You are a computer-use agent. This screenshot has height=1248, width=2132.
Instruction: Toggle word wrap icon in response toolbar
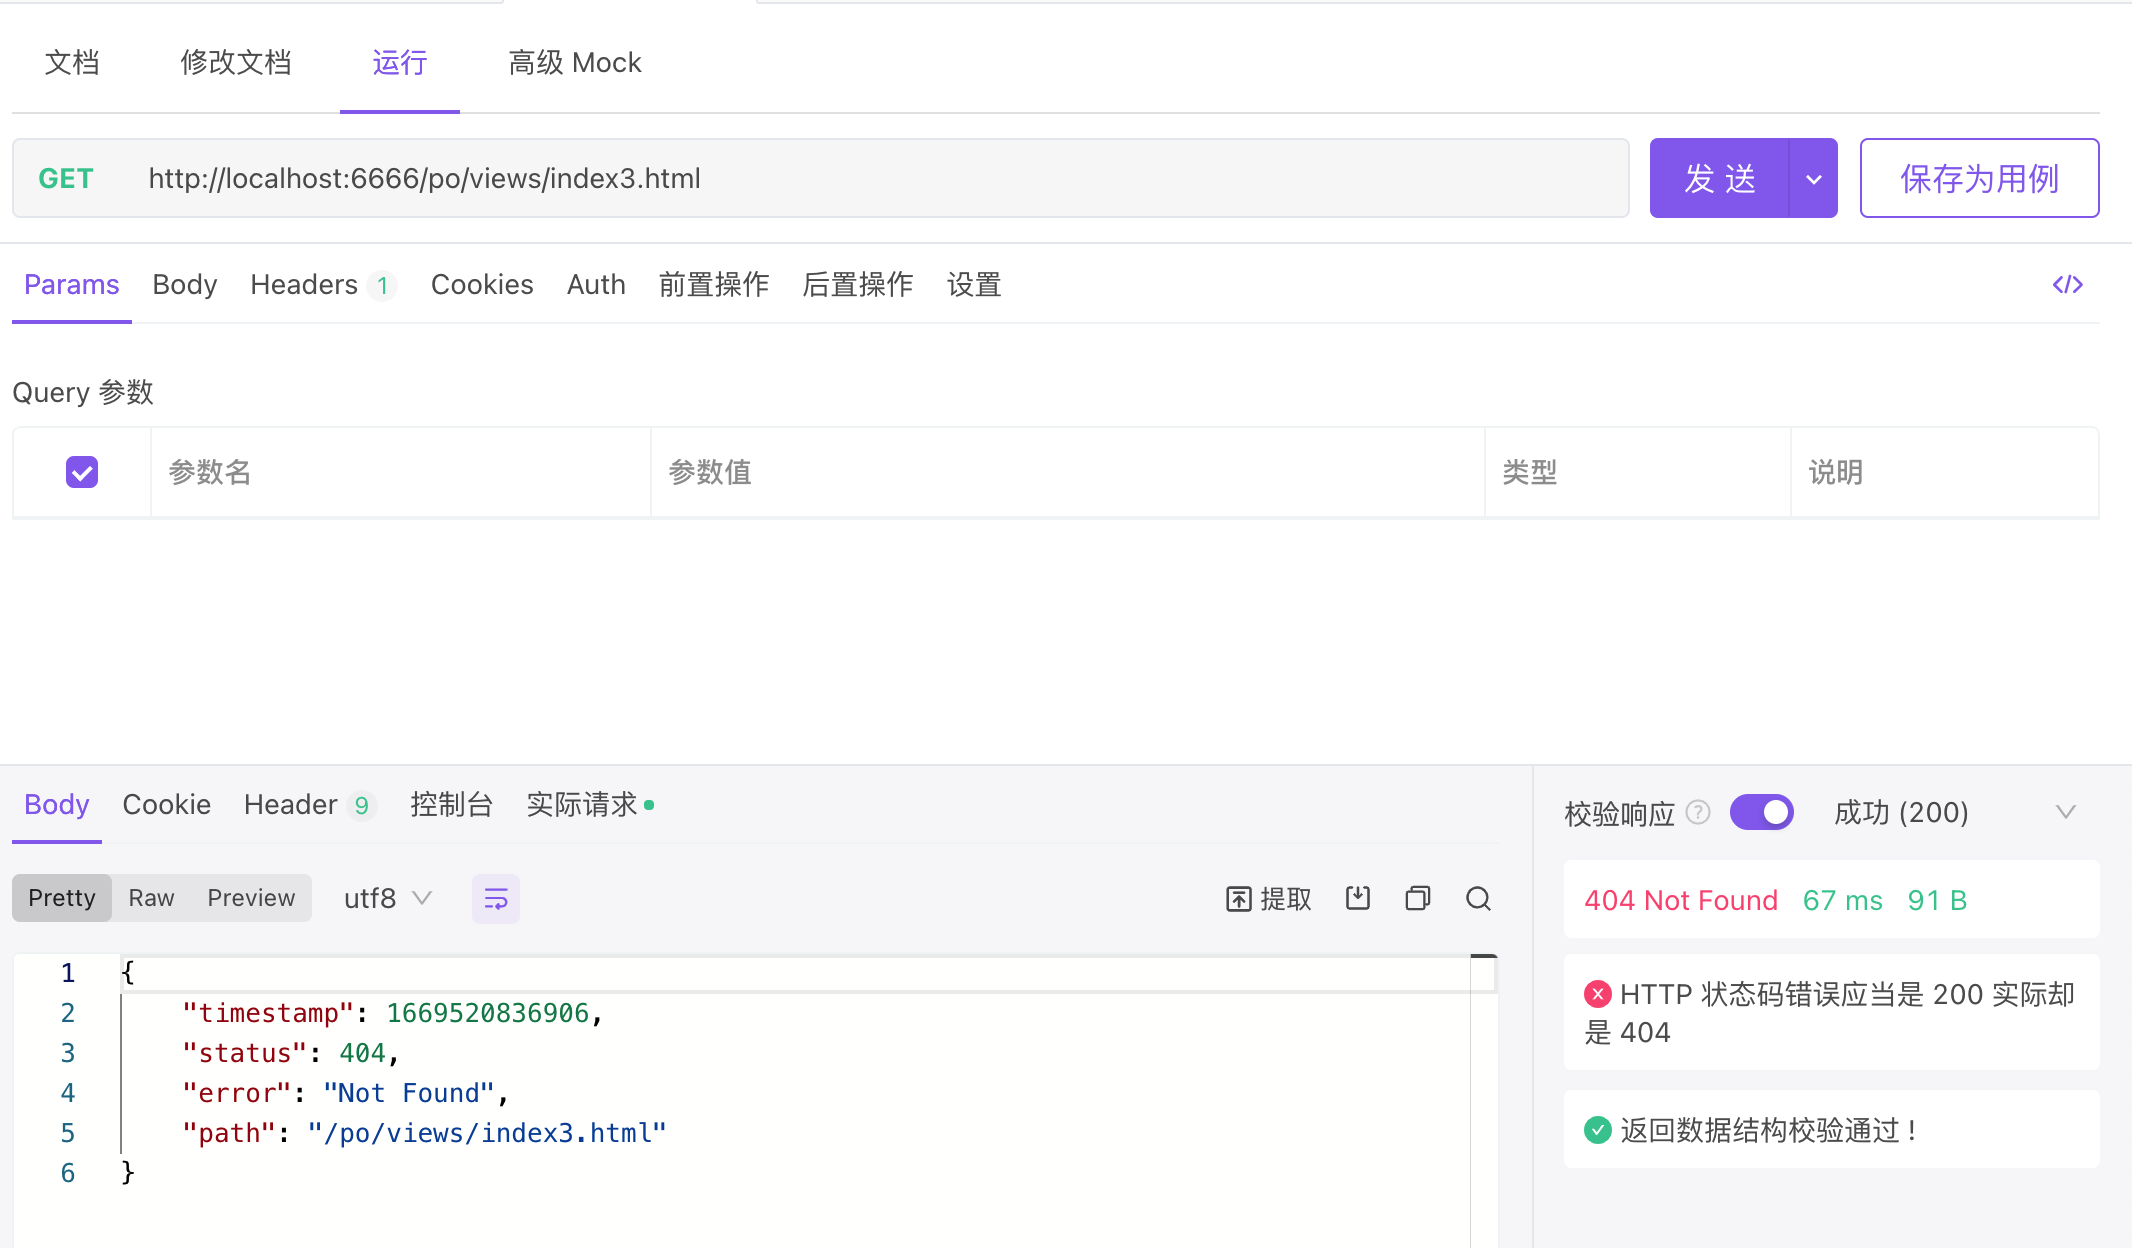(x=495, y=898)
